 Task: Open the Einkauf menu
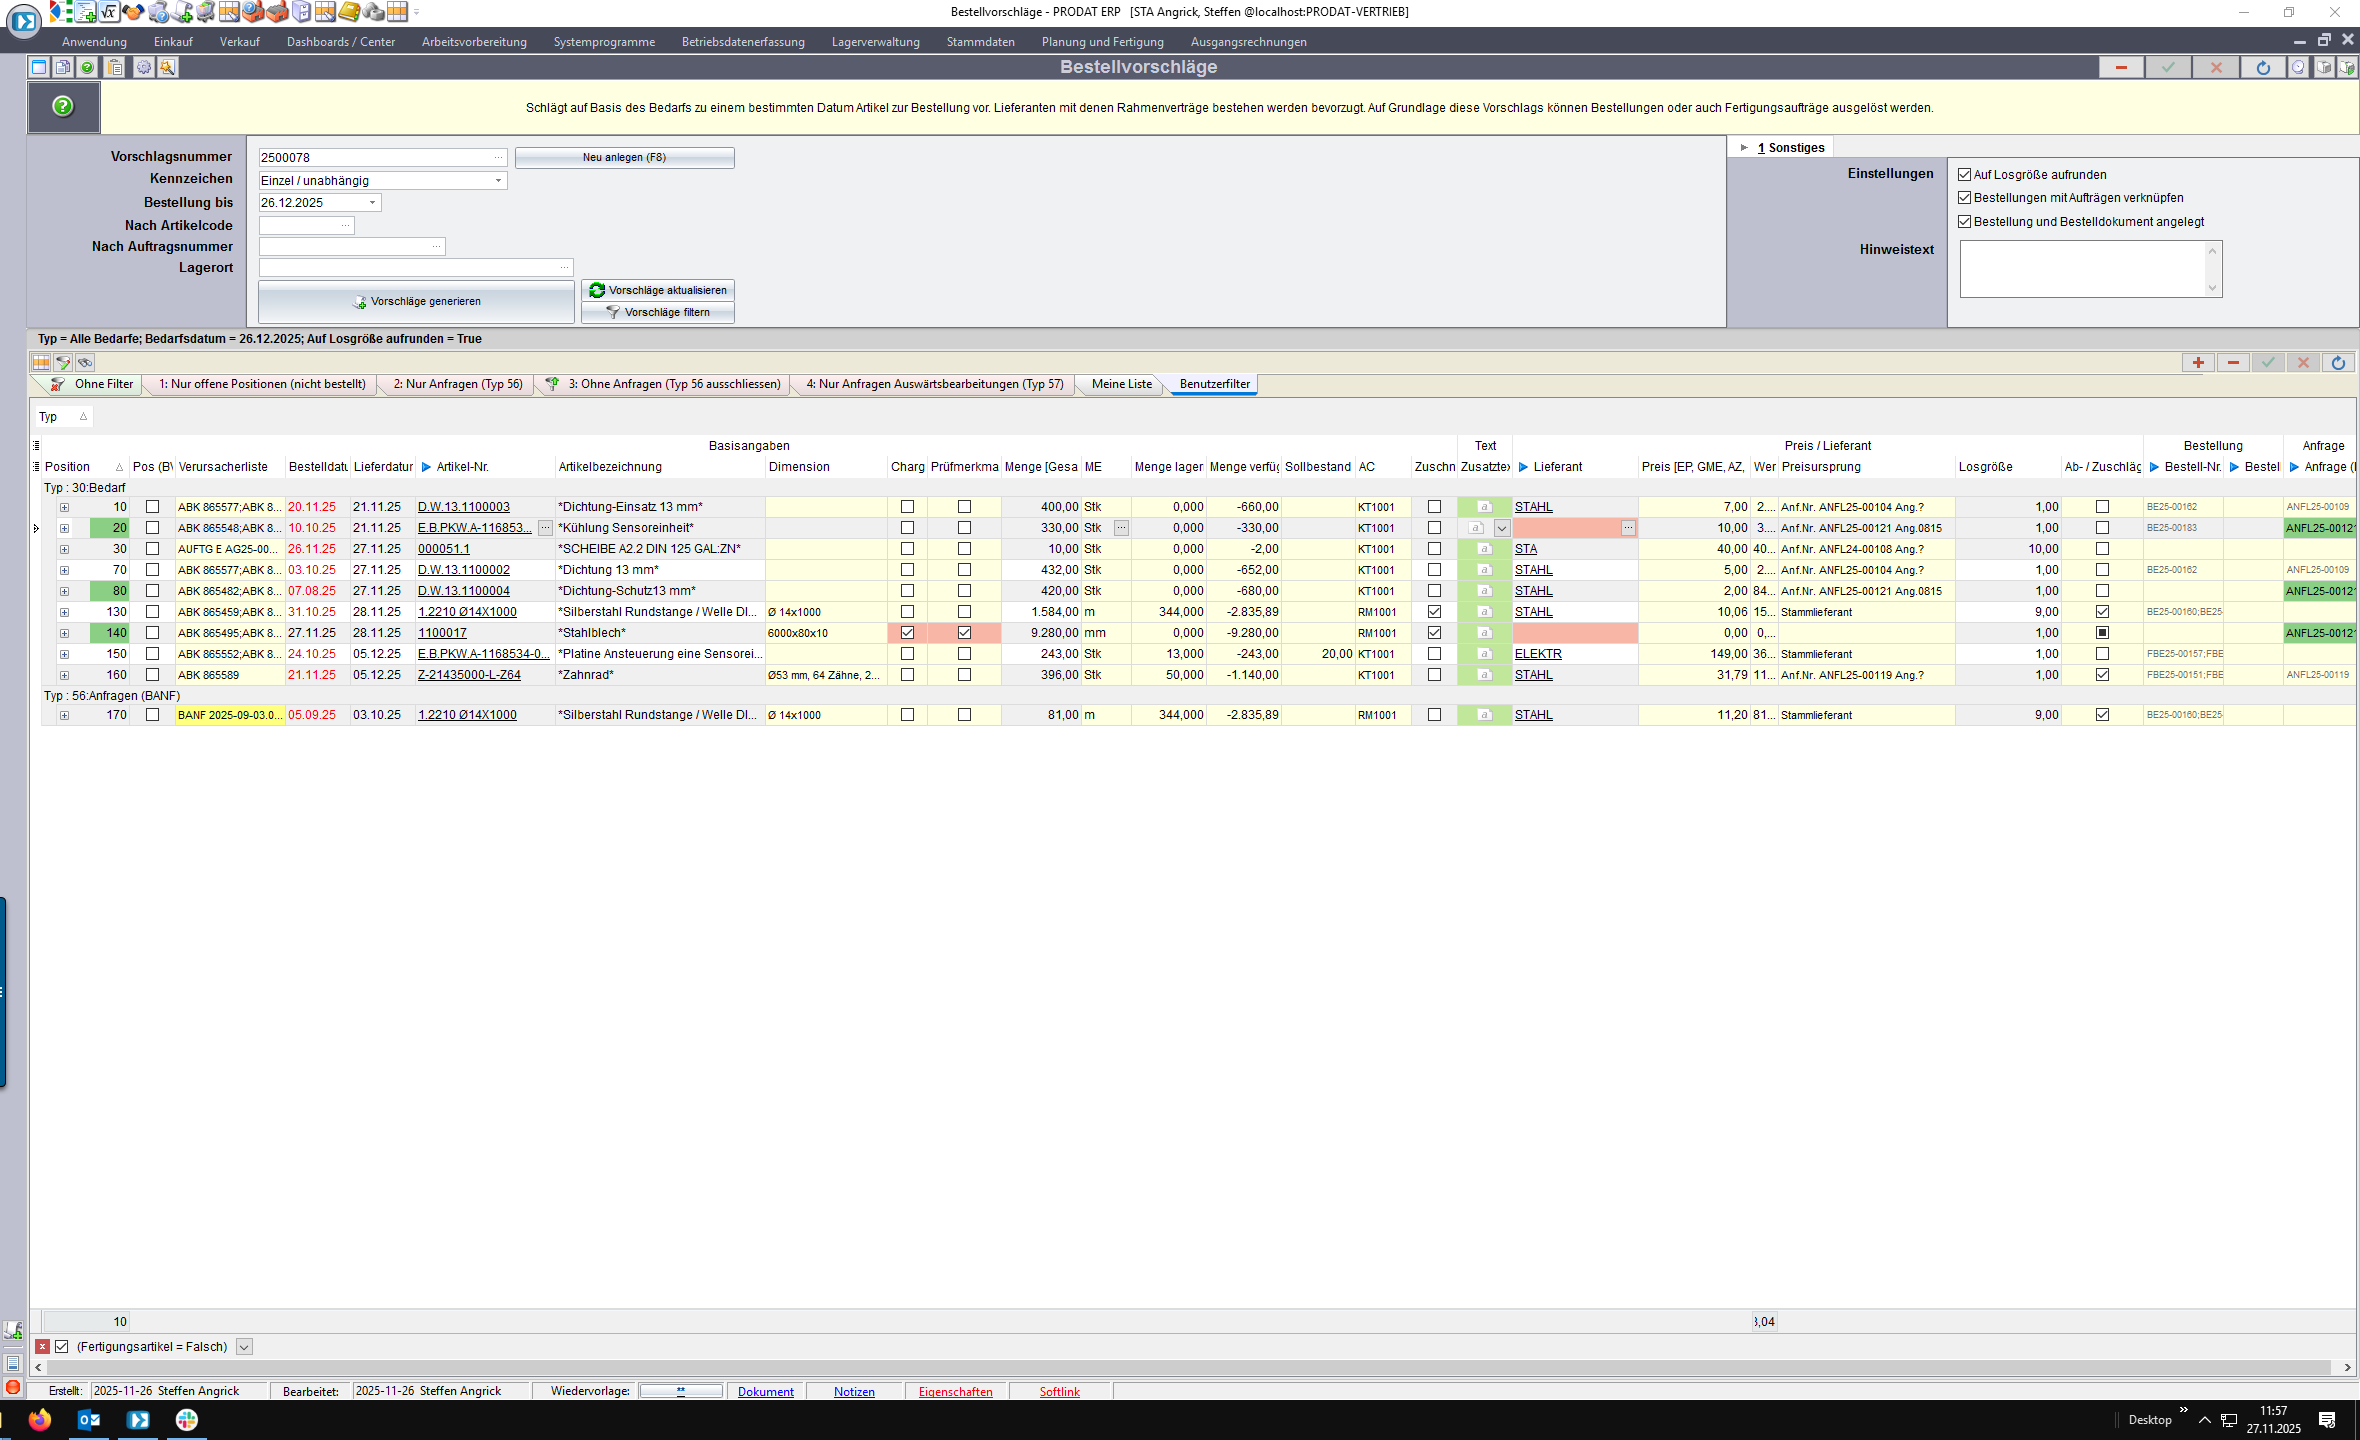coord(173,42)
